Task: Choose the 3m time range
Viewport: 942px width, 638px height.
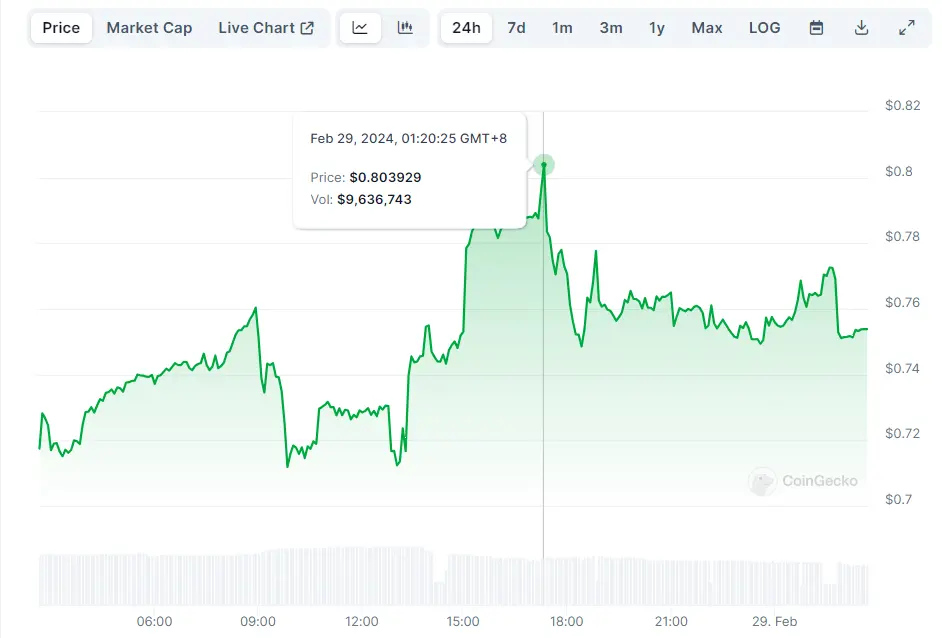Action: pyautogui.click(x=610, y=28)
